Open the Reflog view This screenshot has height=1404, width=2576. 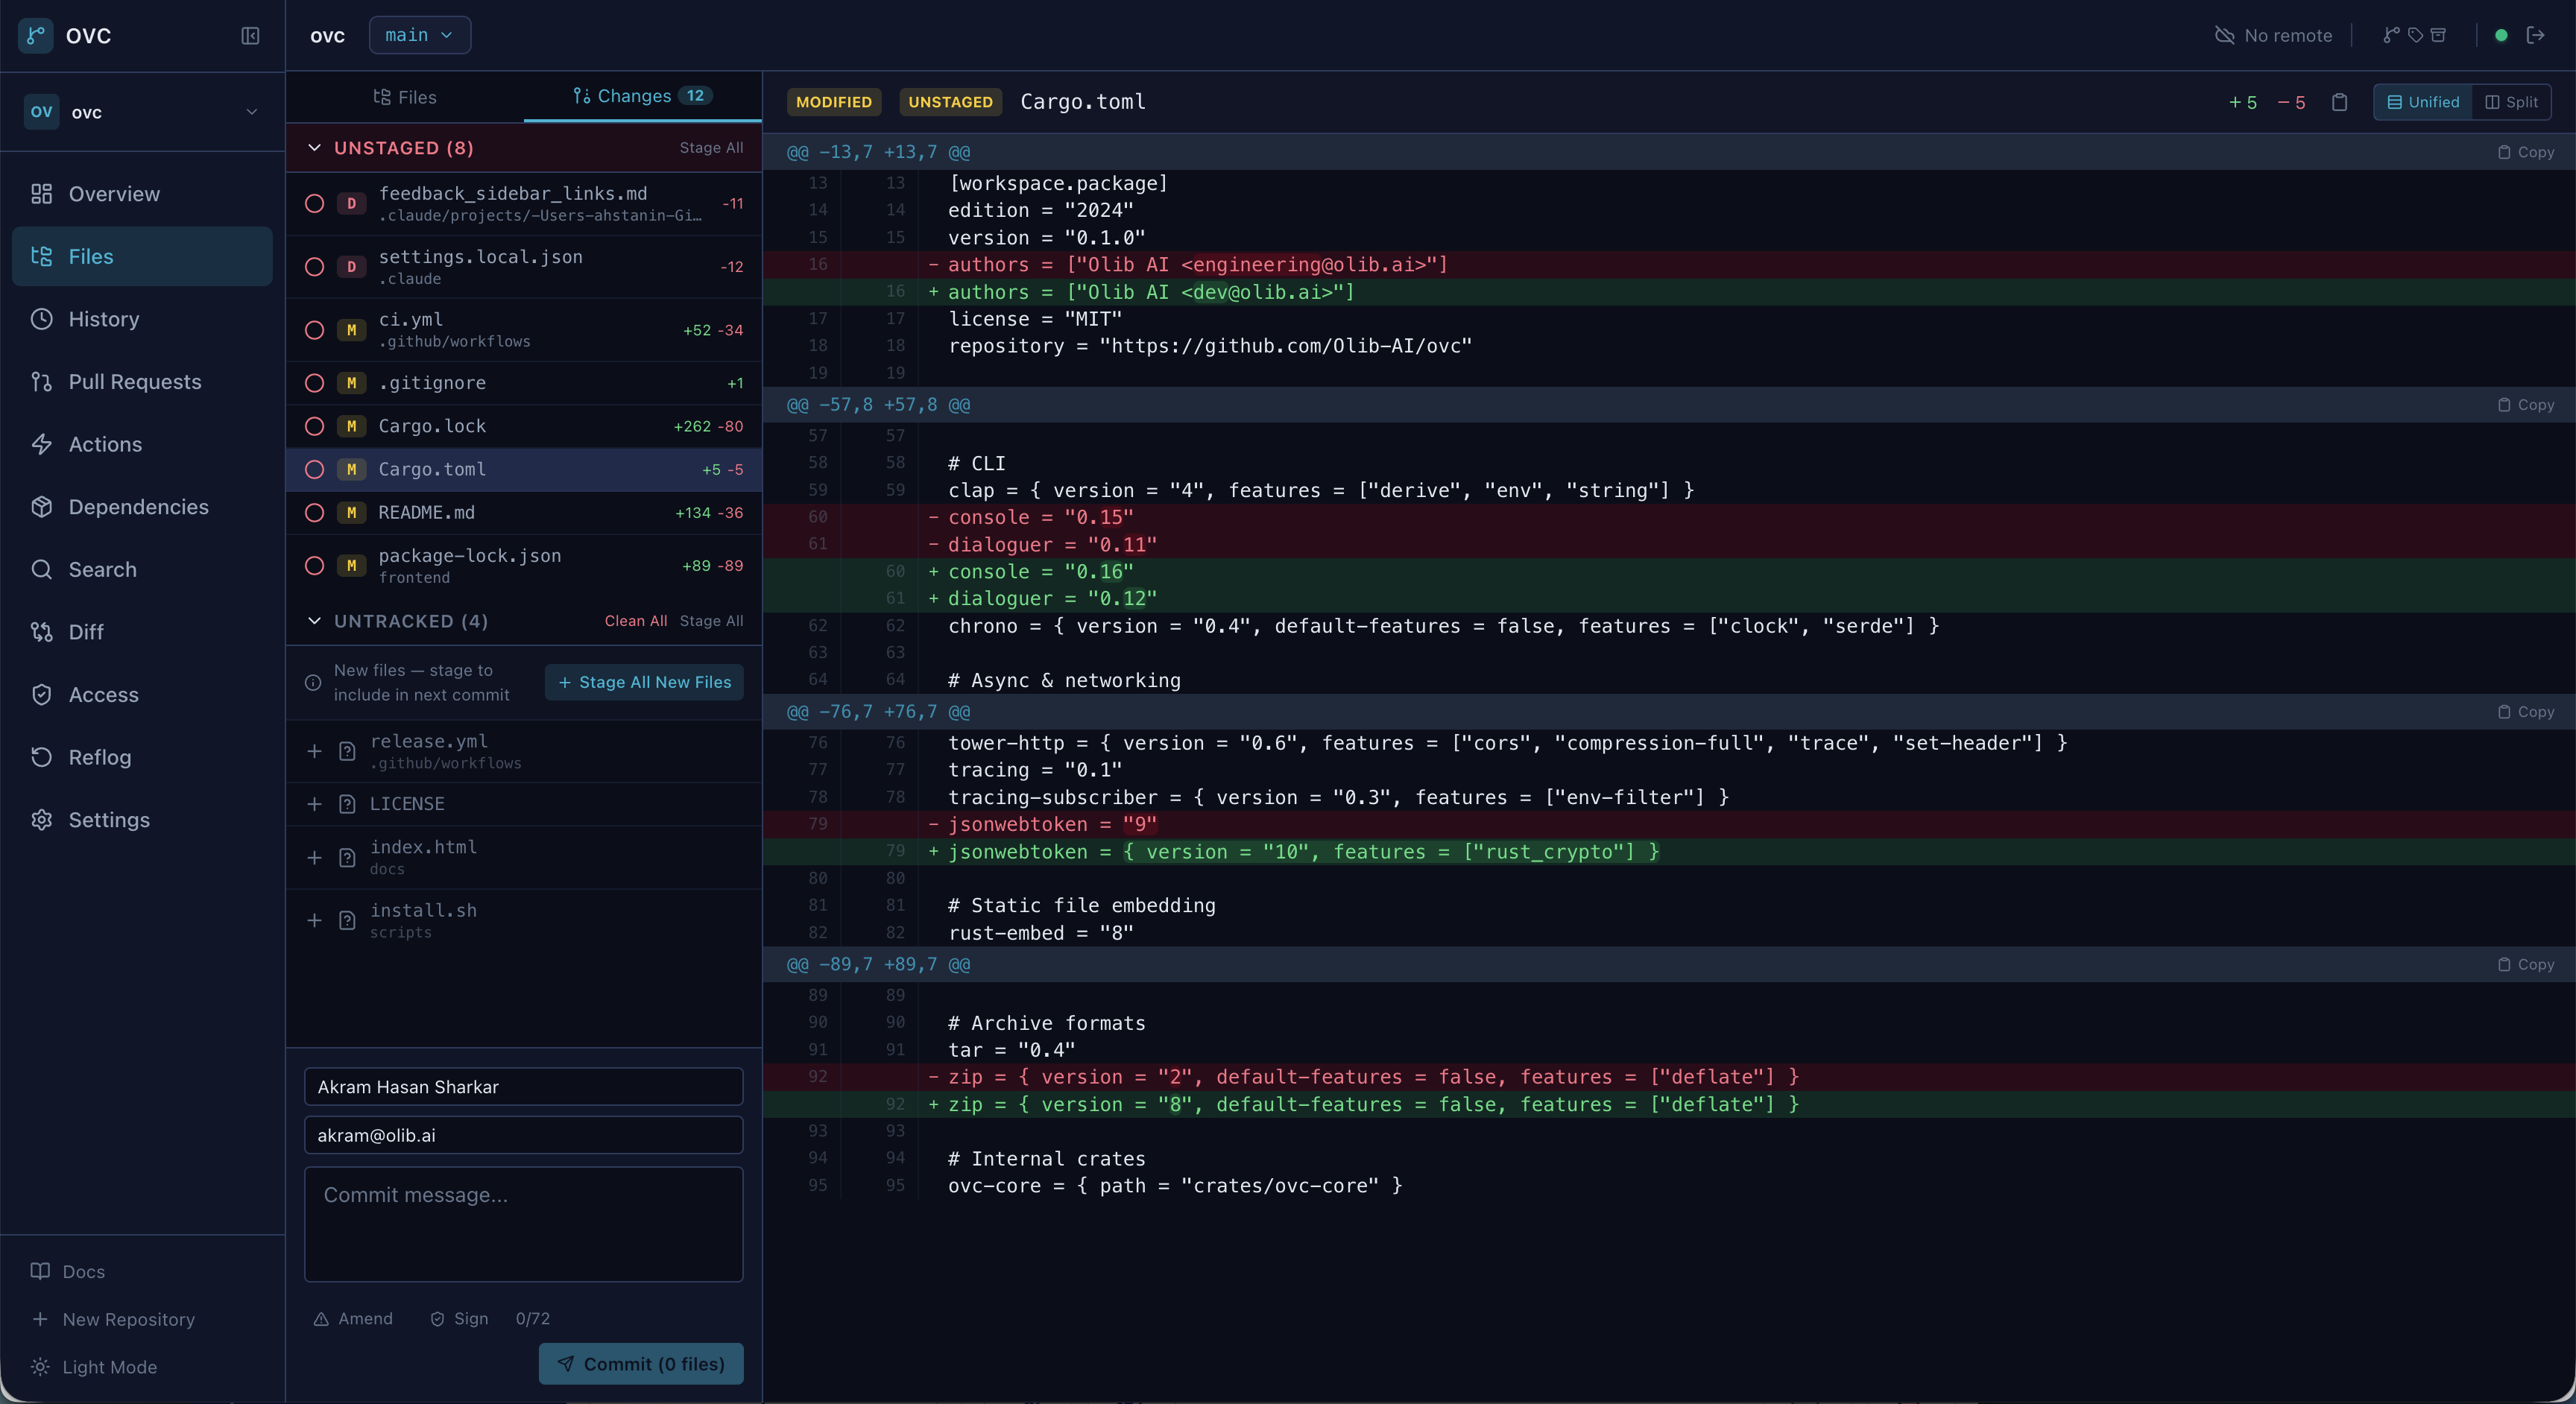99,757
